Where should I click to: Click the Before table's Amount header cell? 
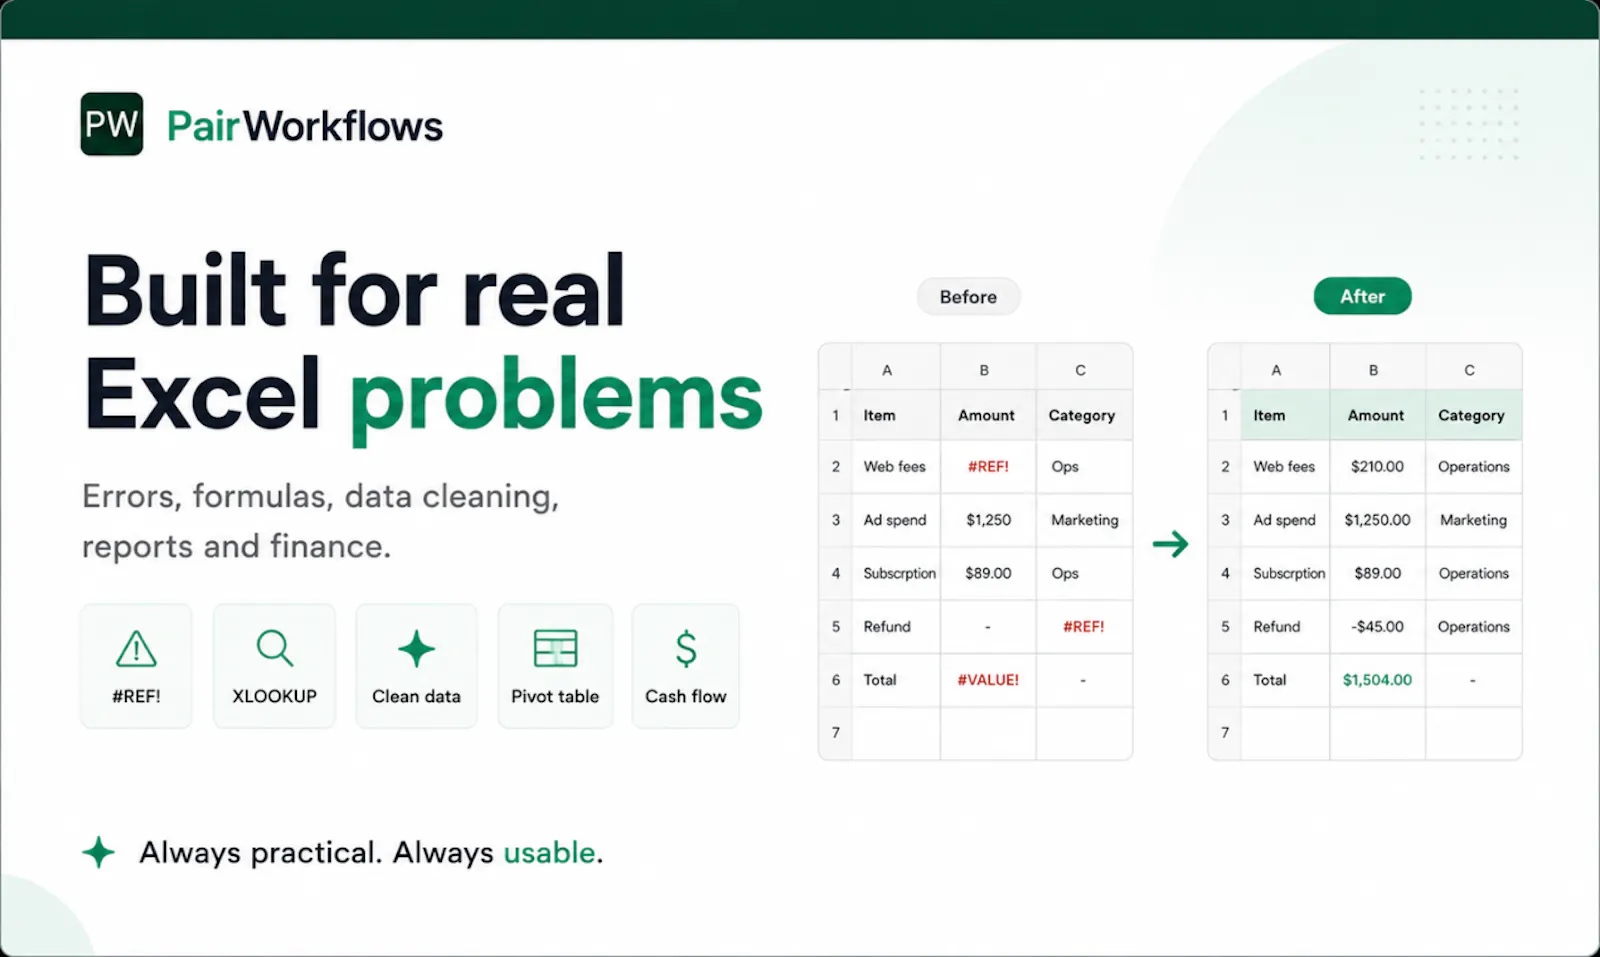pos(988,415)
